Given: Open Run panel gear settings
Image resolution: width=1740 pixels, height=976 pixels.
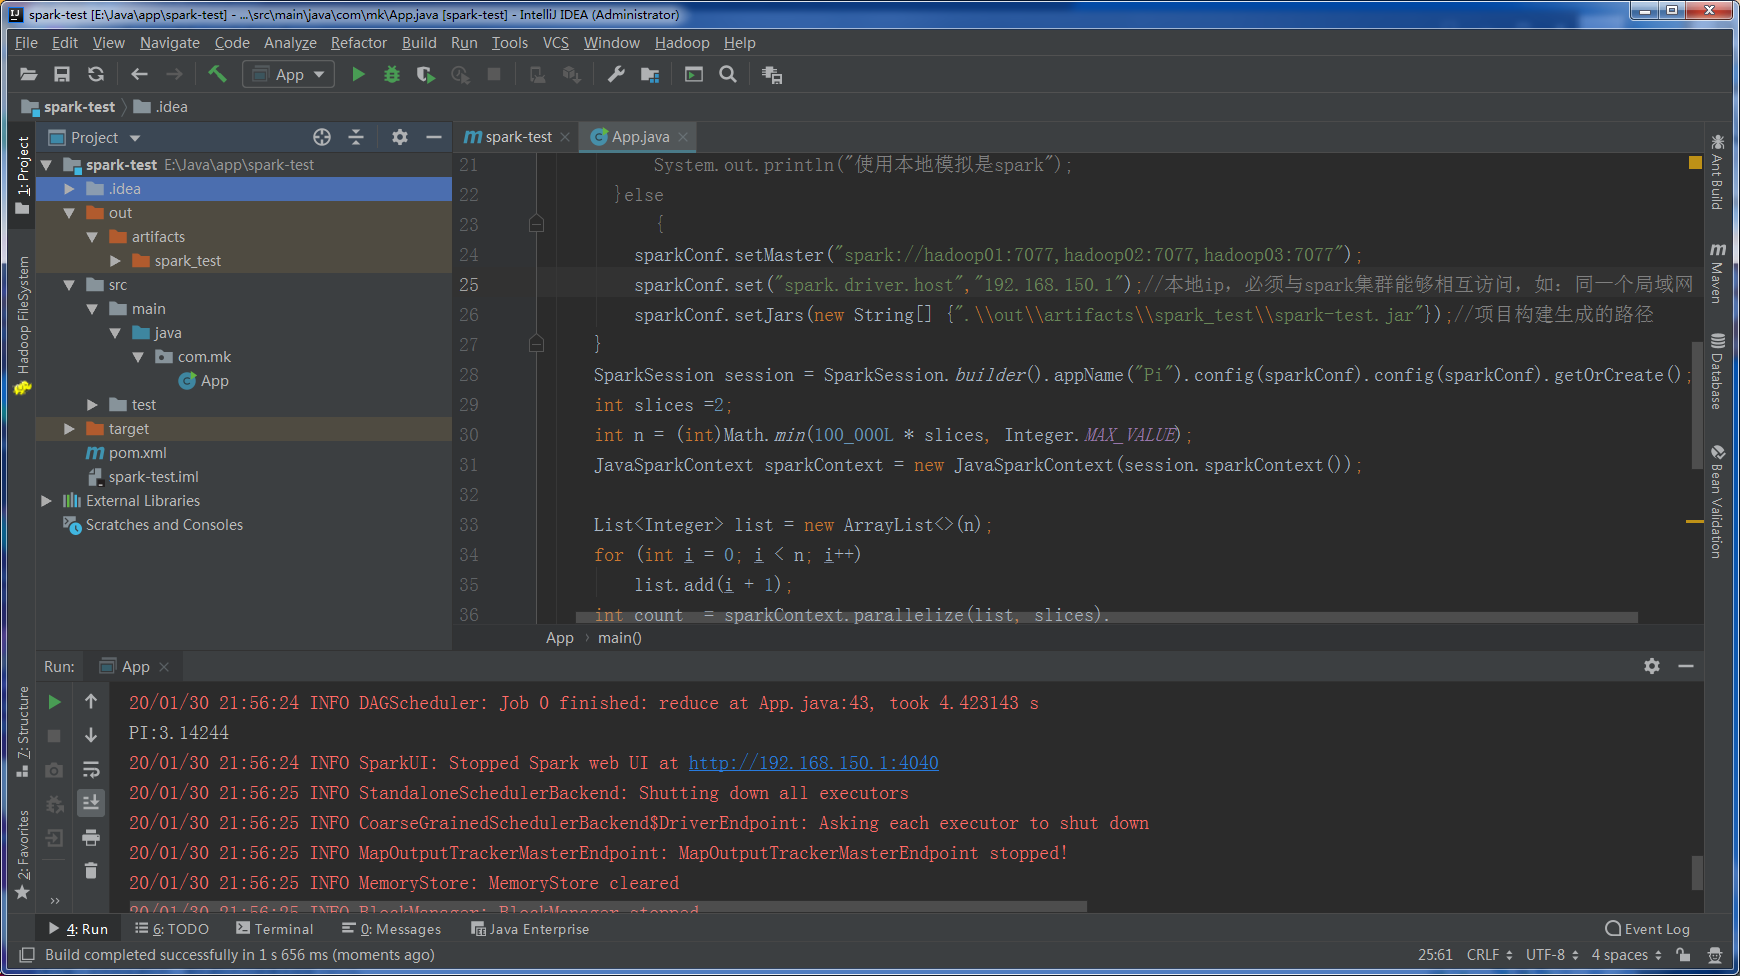Looking at the screenshot, I should point(1652,666).
